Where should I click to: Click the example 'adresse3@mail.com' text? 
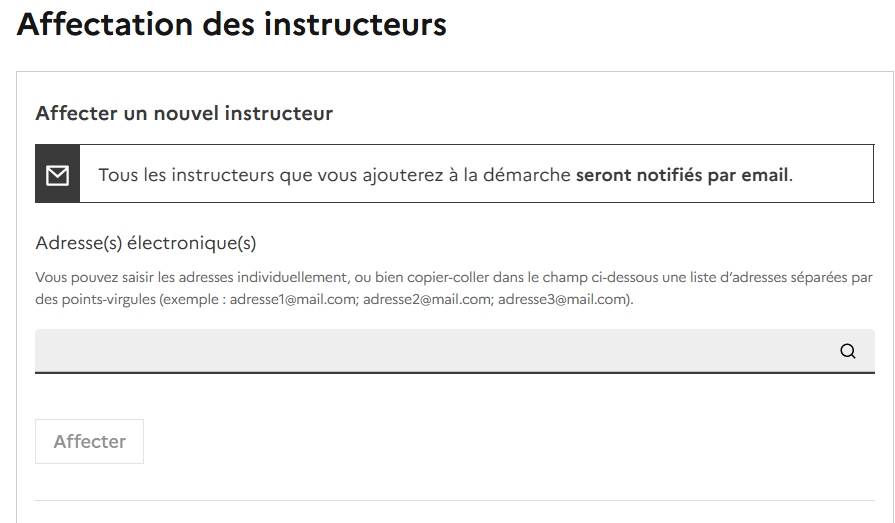[563, 299]
